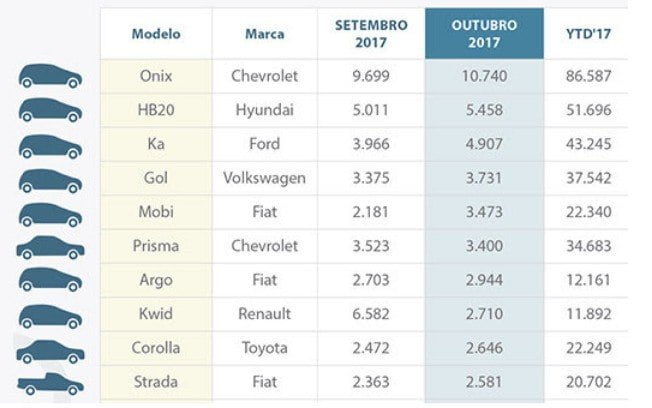The height and width of the screenshot is (408, 652).
Task: Click the sedan icon beside Corolla
Action: (50, 352)
